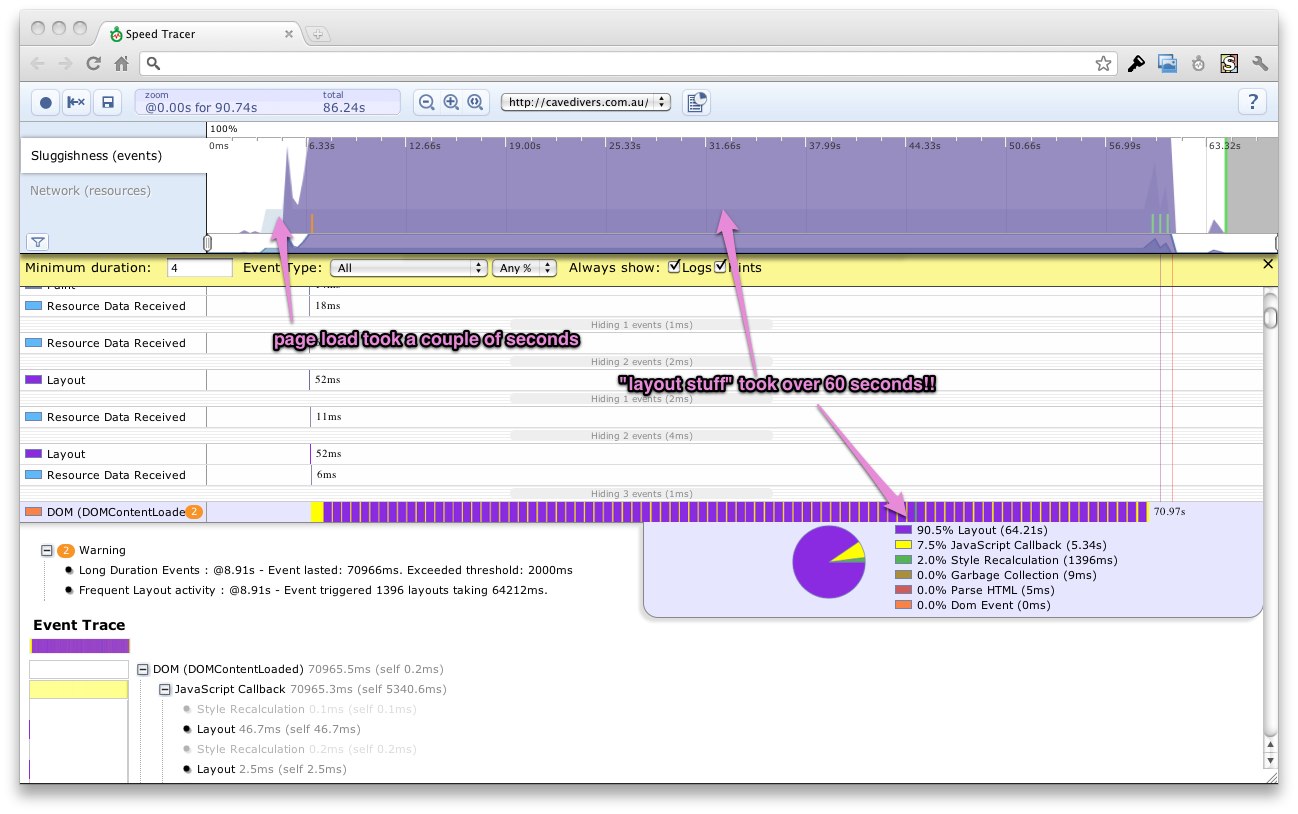Click the zoom out magnifier icon
Image resolution: width=1298 pixels, height=814 pixels.
click(427, 102)
